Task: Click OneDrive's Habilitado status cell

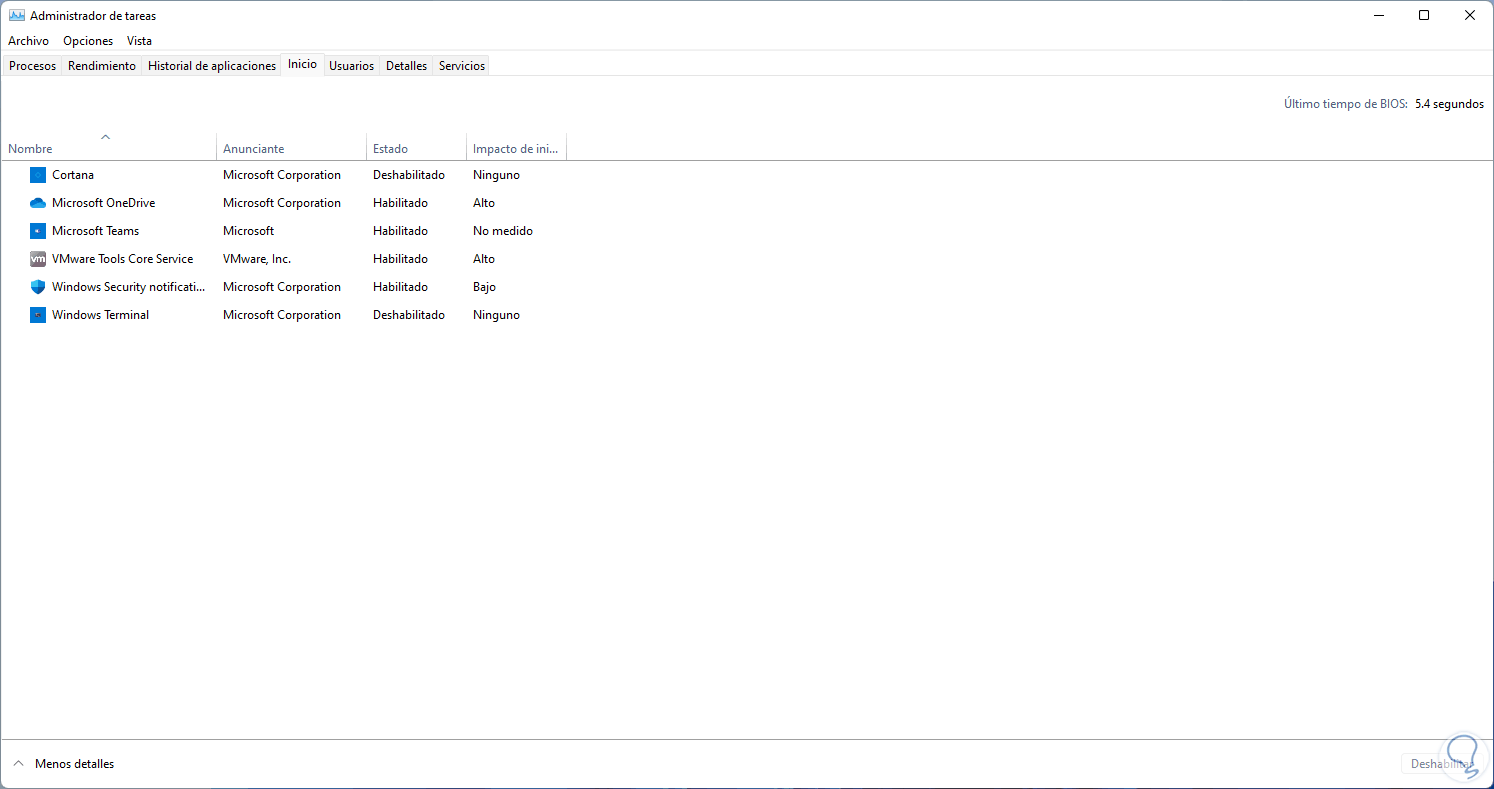Action: tap(400, 203)
